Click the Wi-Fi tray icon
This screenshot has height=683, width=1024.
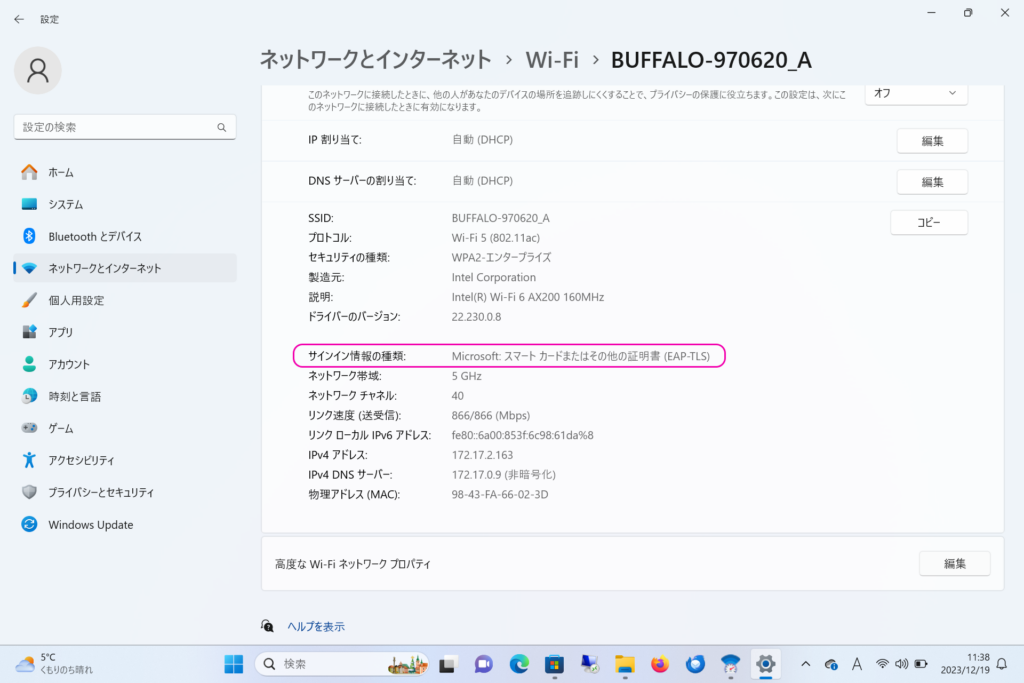point(882,664)
